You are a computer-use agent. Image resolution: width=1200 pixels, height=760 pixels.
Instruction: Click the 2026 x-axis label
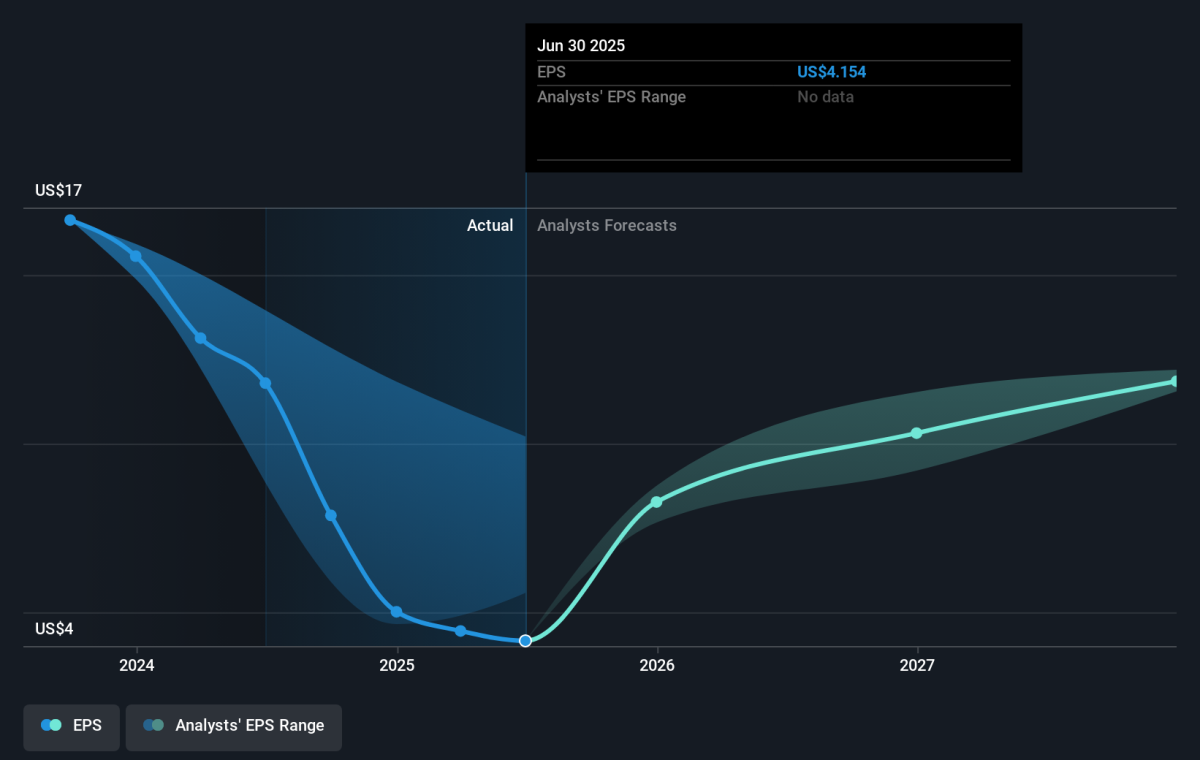[x=656, y=666]
